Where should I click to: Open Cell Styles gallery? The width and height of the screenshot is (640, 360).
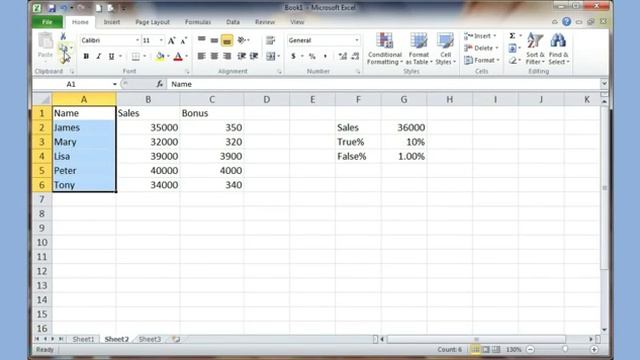pos(445,49)
